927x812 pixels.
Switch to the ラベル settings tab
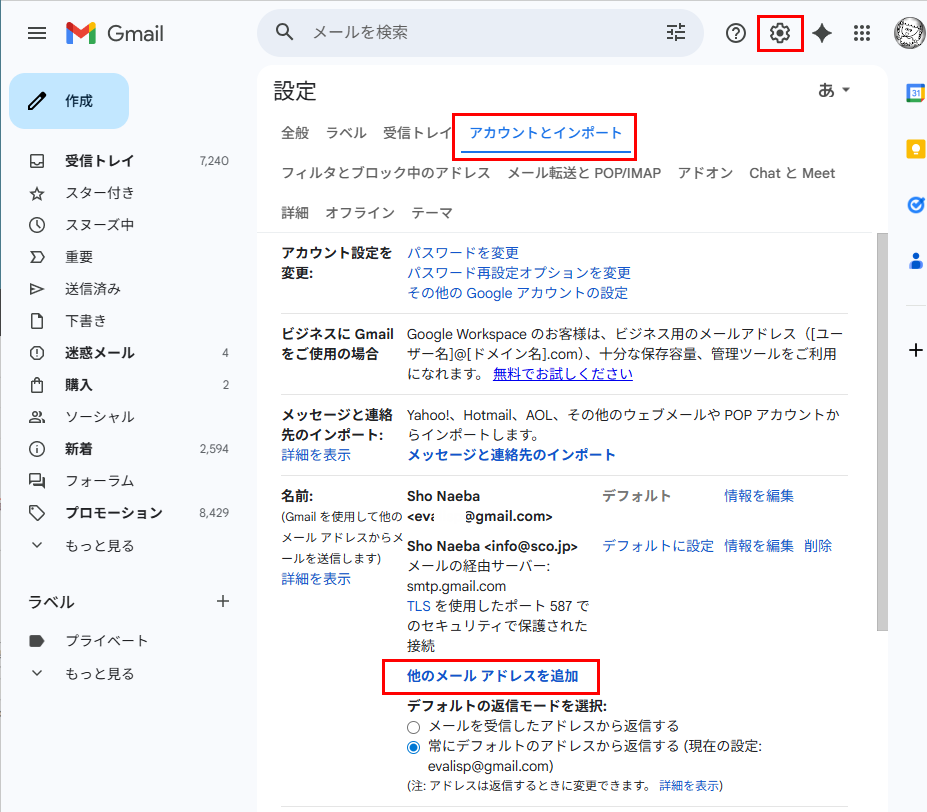345,131
